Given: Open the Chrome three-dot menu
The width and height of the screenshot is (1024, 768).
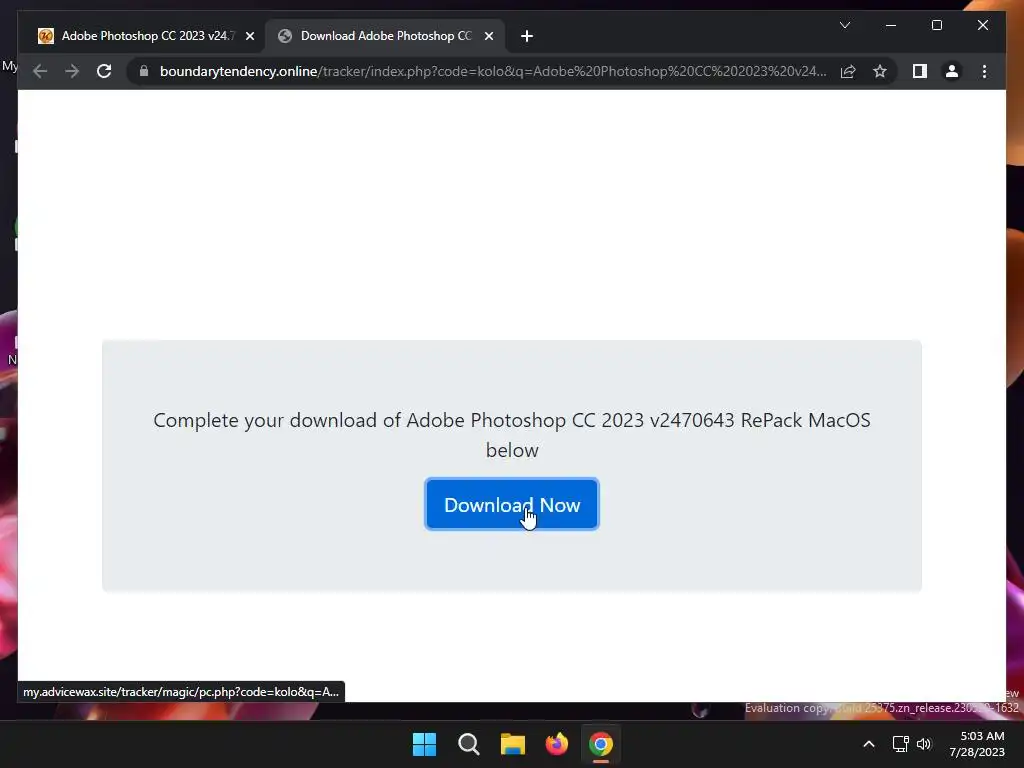Looking at the screenshot, I should tap(984, 71).
